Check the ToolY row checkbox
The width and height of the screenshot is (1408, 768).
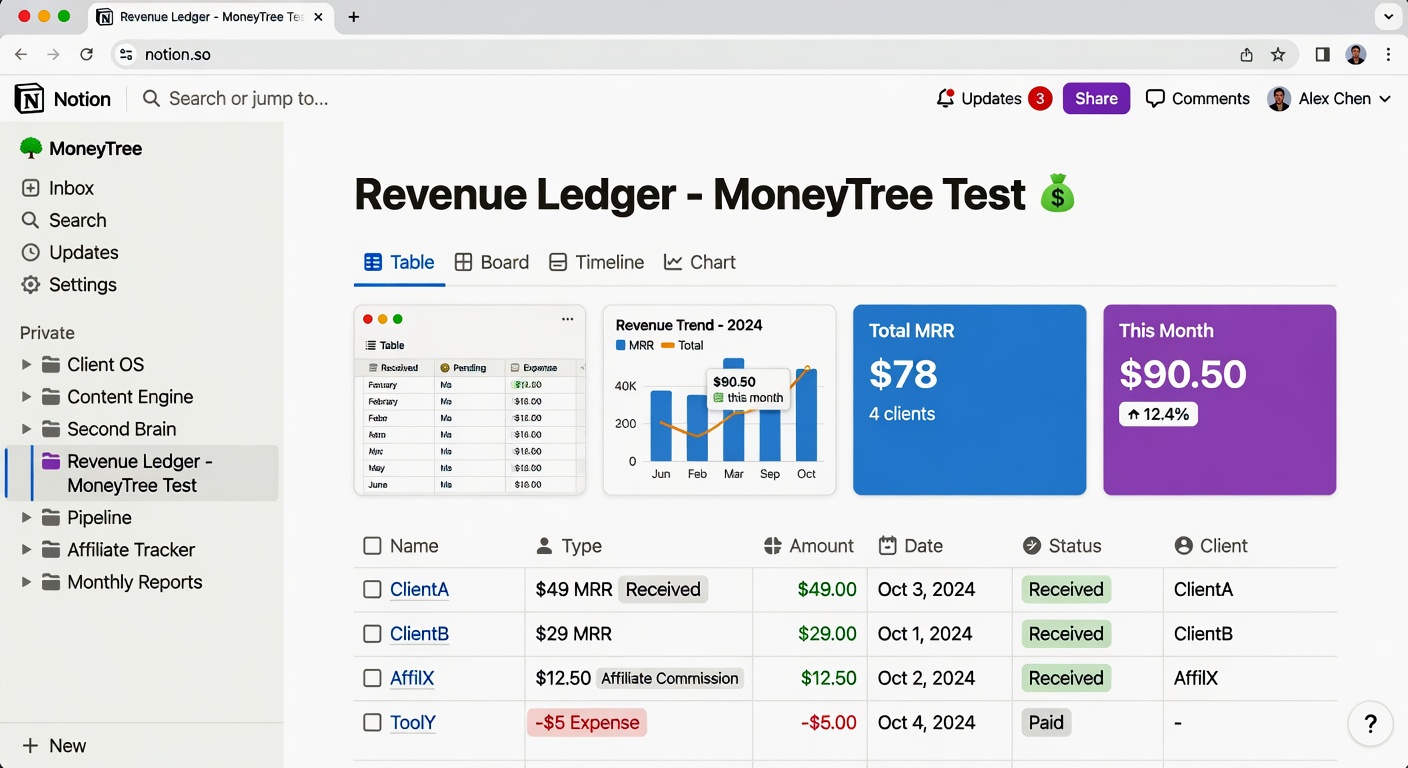pyautogui.click(x=372, y=722)
